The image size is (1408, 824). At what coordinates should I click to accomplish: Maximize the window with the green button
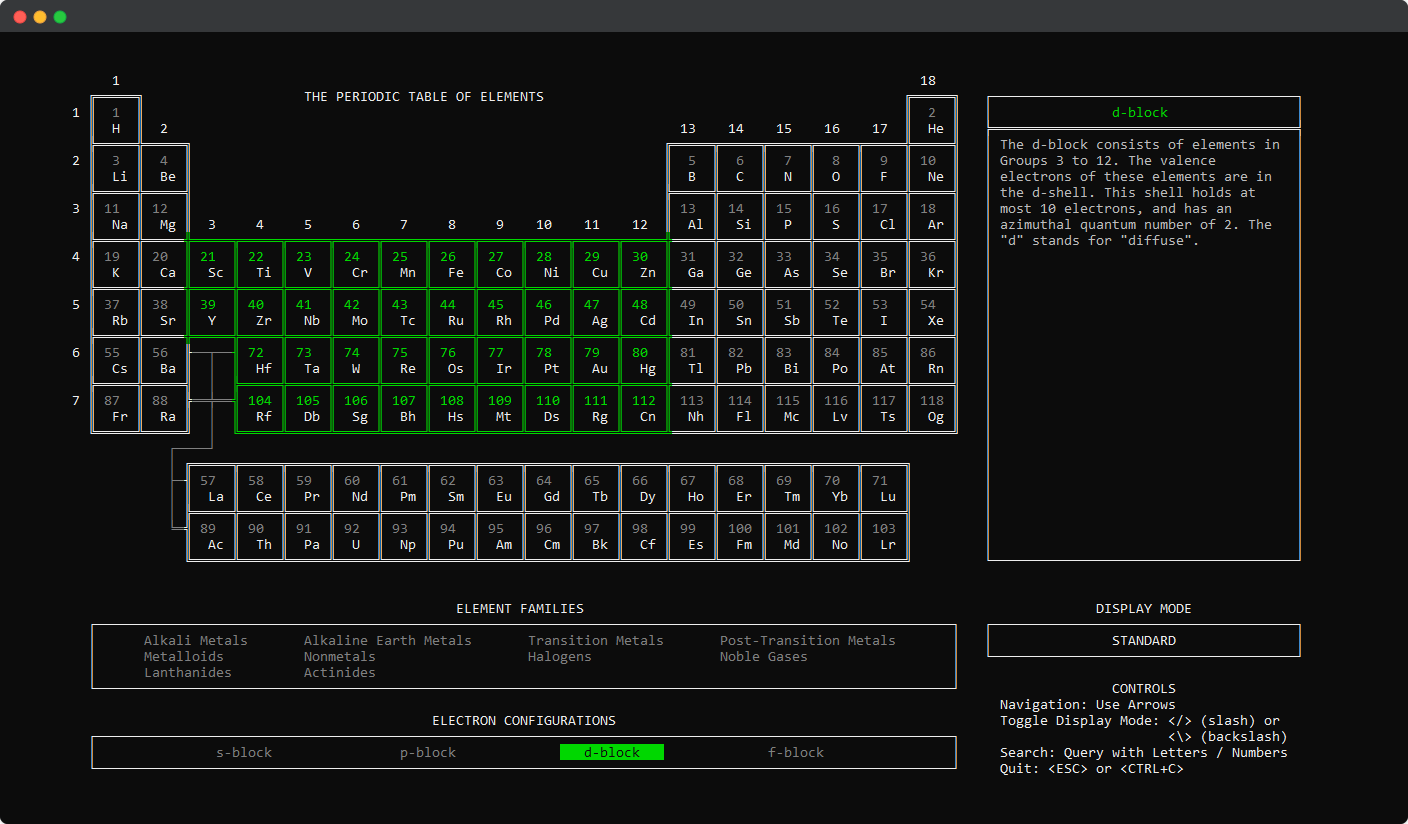pos(60,17)
